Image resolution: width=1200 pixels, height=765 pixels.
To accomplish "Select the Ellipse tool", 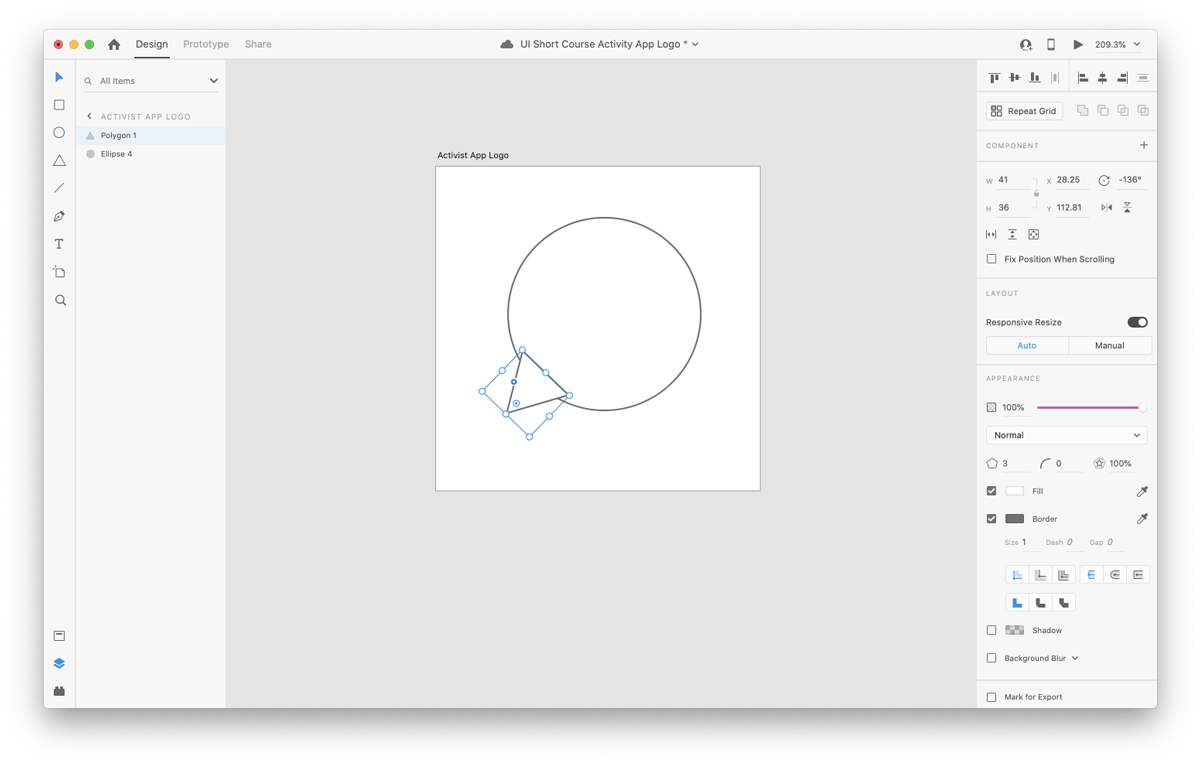I will click(59, 133).
